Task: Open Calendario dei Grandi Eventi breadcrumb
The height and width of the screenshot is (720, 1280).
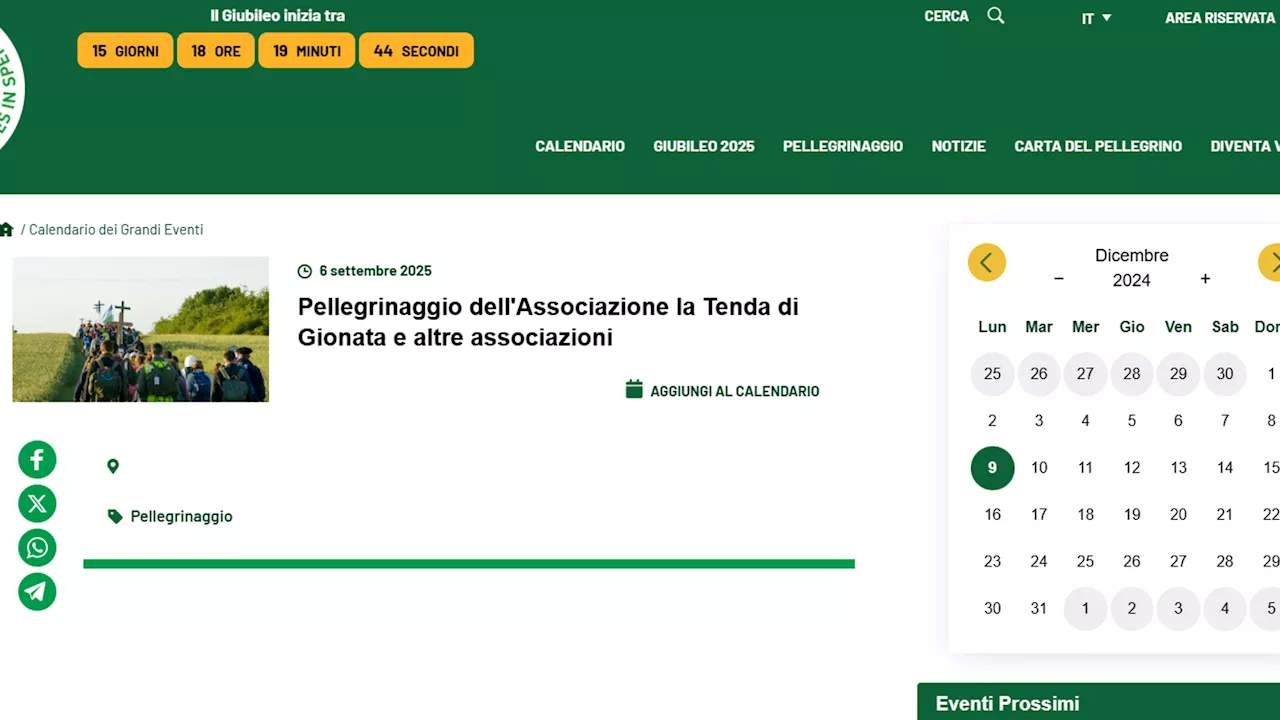Action: [116, 229]
